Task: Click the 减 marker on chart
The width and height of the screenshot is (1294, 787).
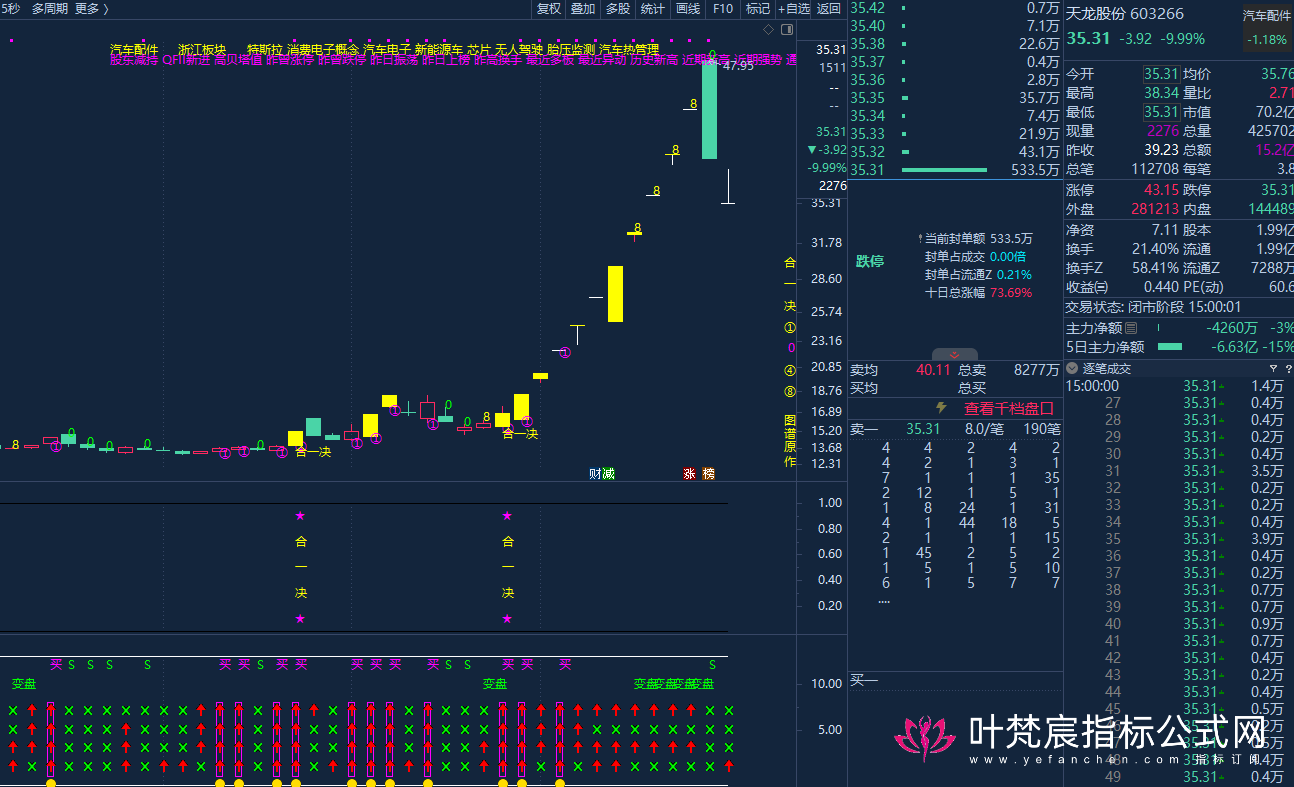Action: [608, 473]
